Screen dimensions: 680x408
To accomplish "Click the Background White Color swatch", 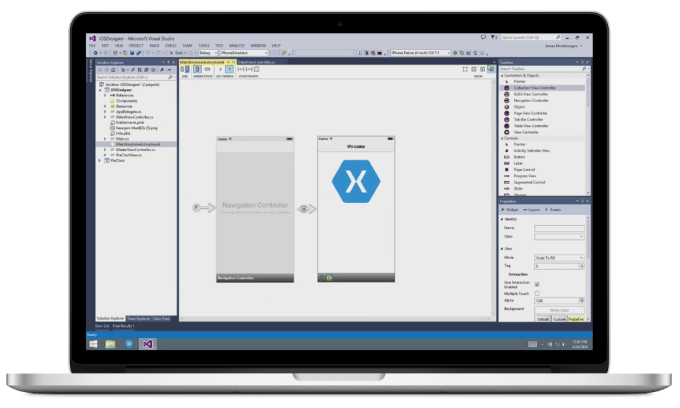I will pos(559,310).
